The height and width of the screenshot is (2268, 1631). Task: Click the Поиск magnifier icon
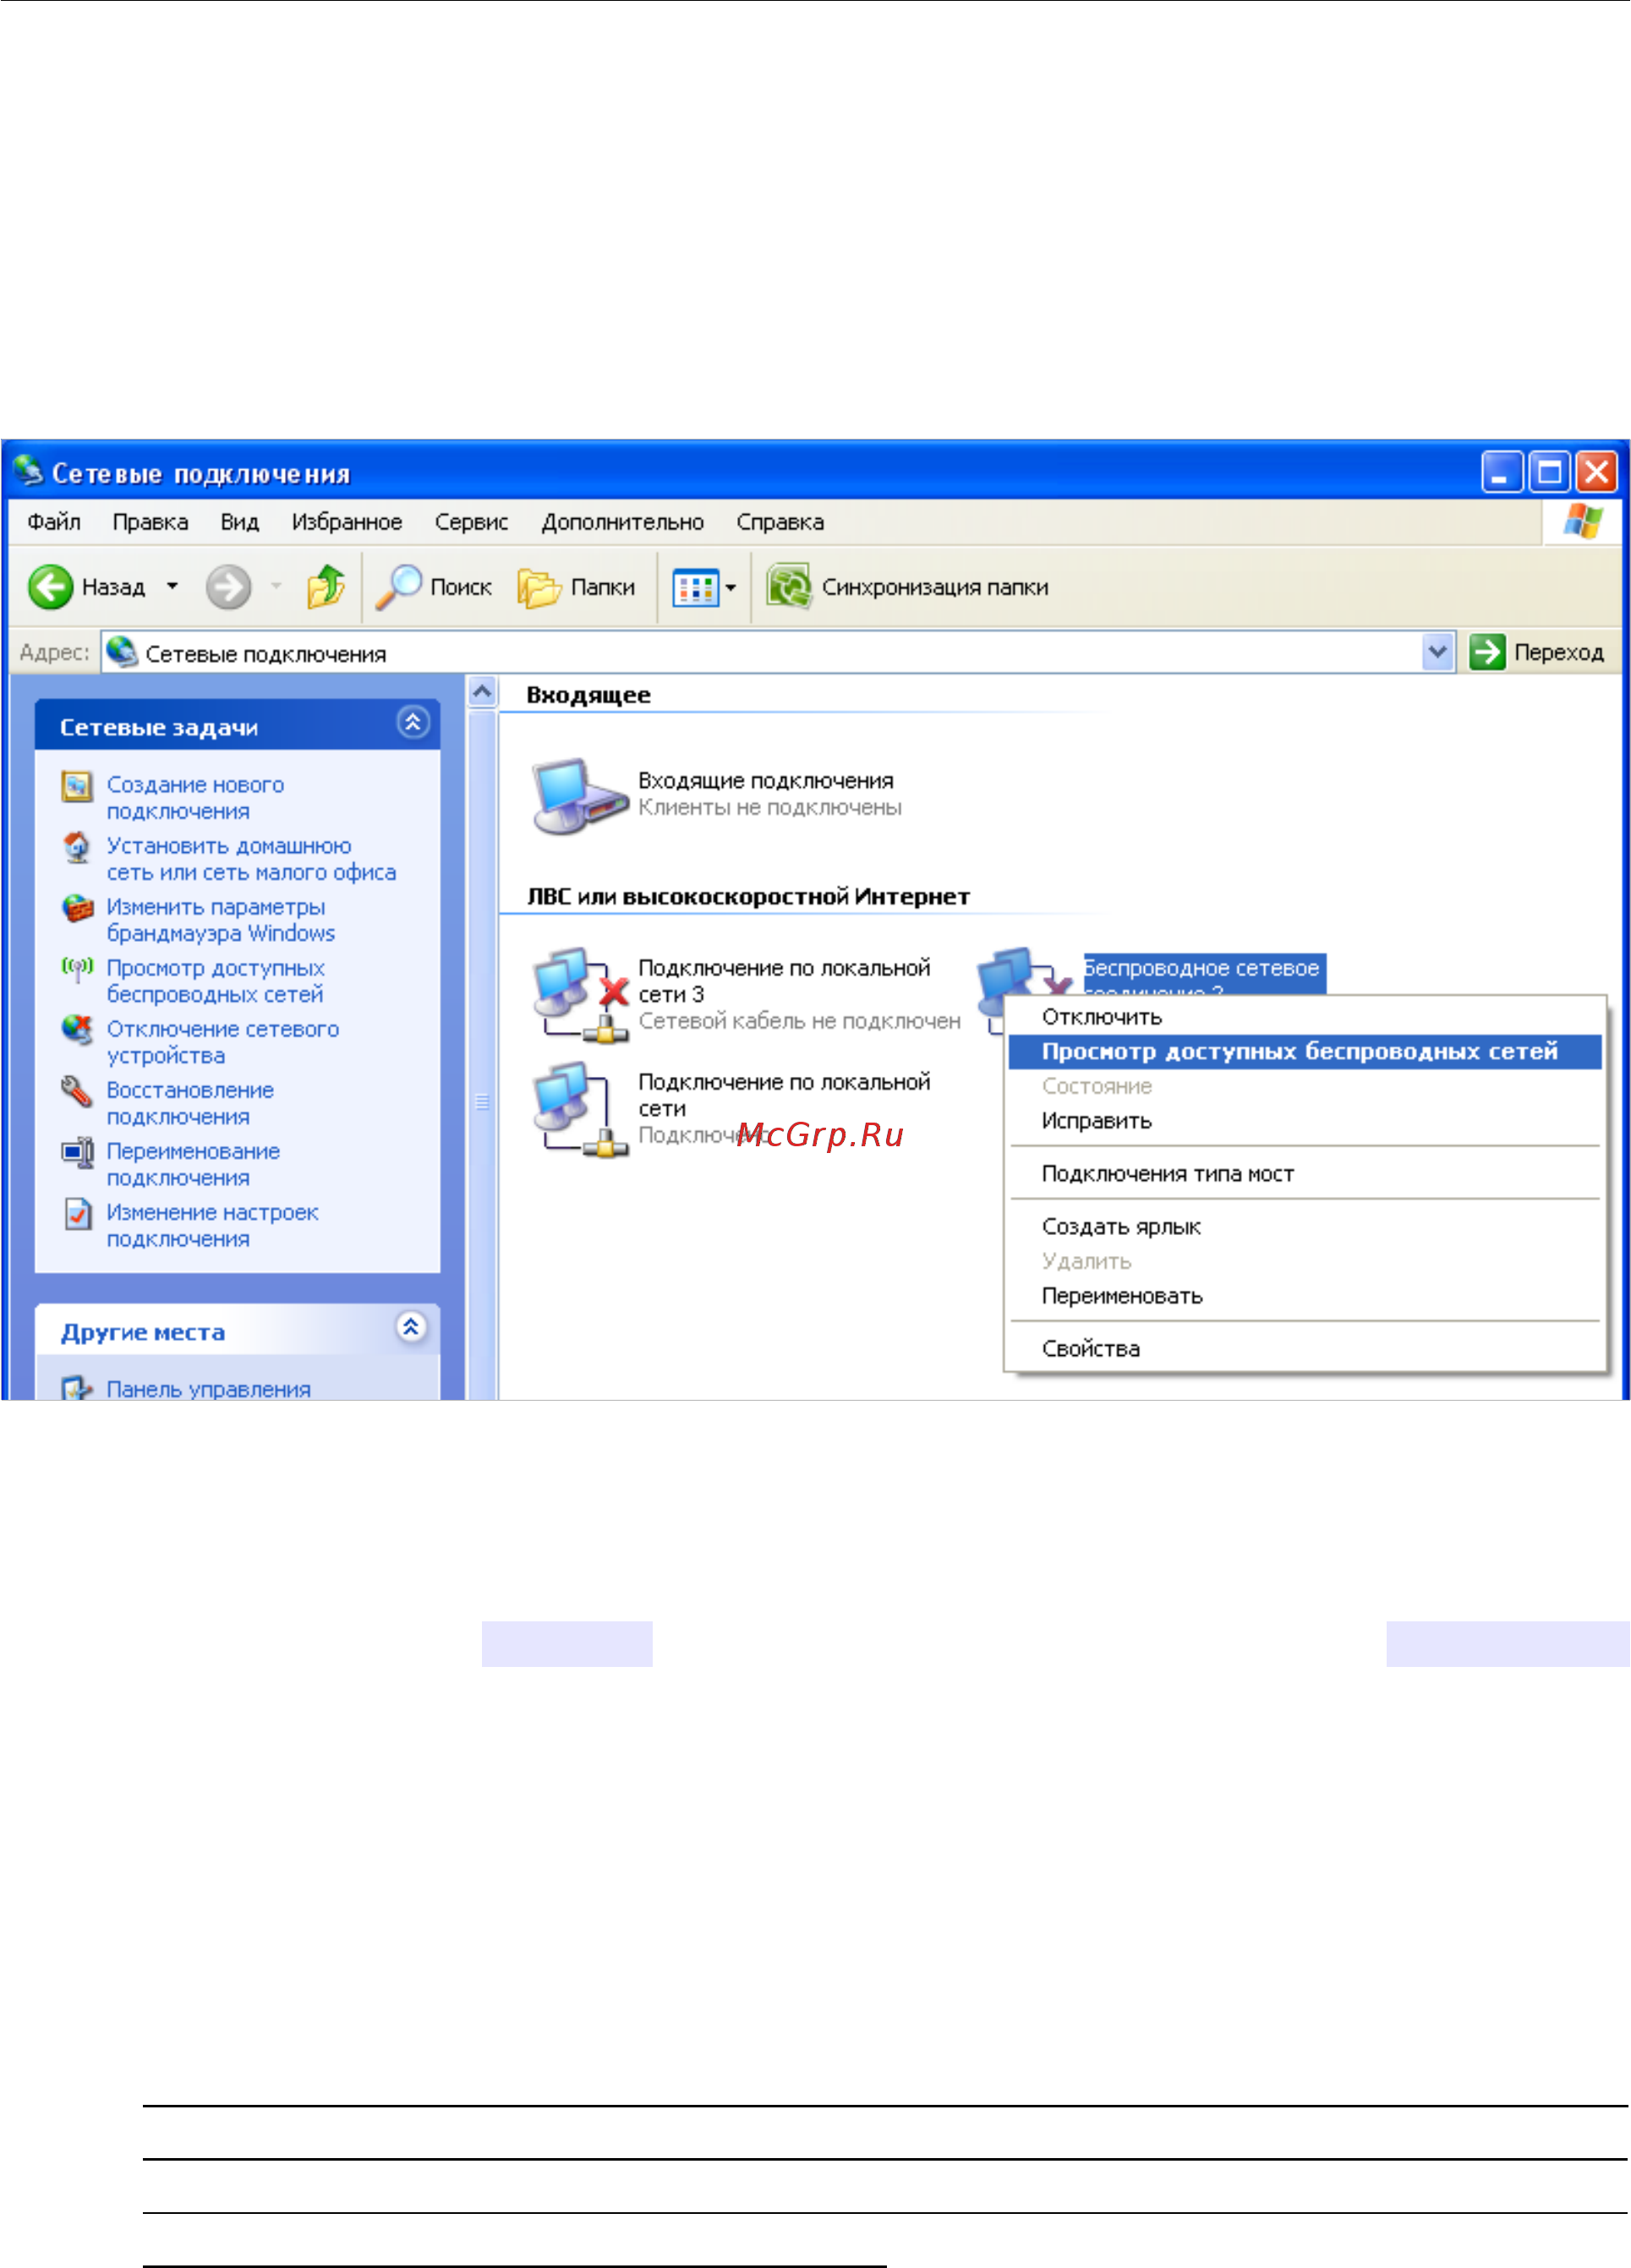tap(397, 587)
